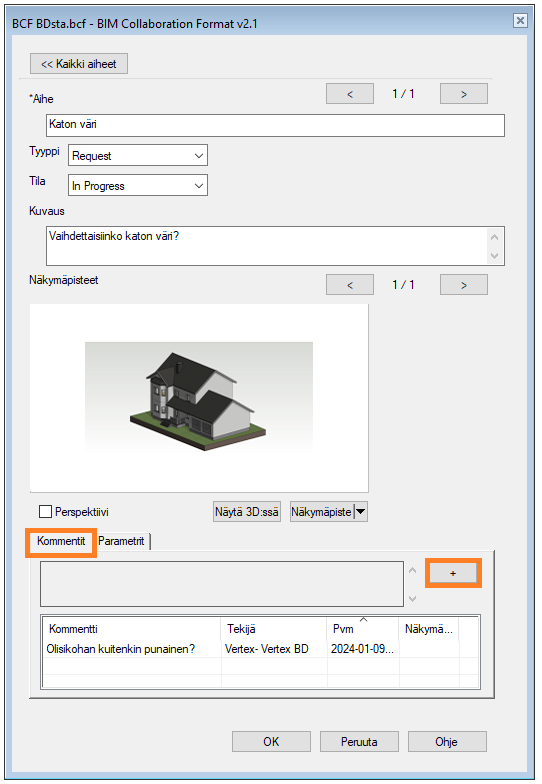Sort by the Kommentti column header
Screen dimensions: 542x784
132,629
